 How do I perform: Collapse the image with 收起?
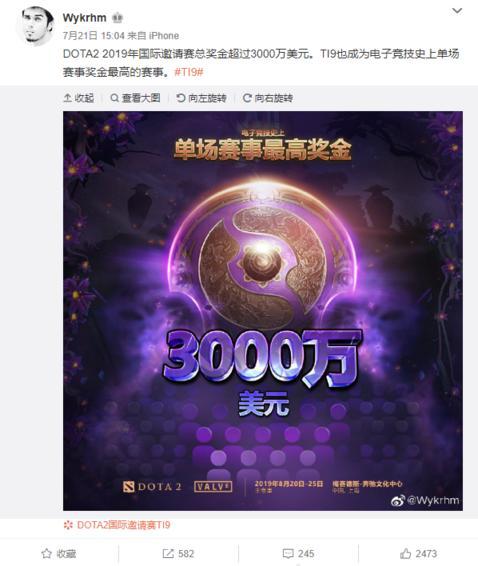coord(79,98)
